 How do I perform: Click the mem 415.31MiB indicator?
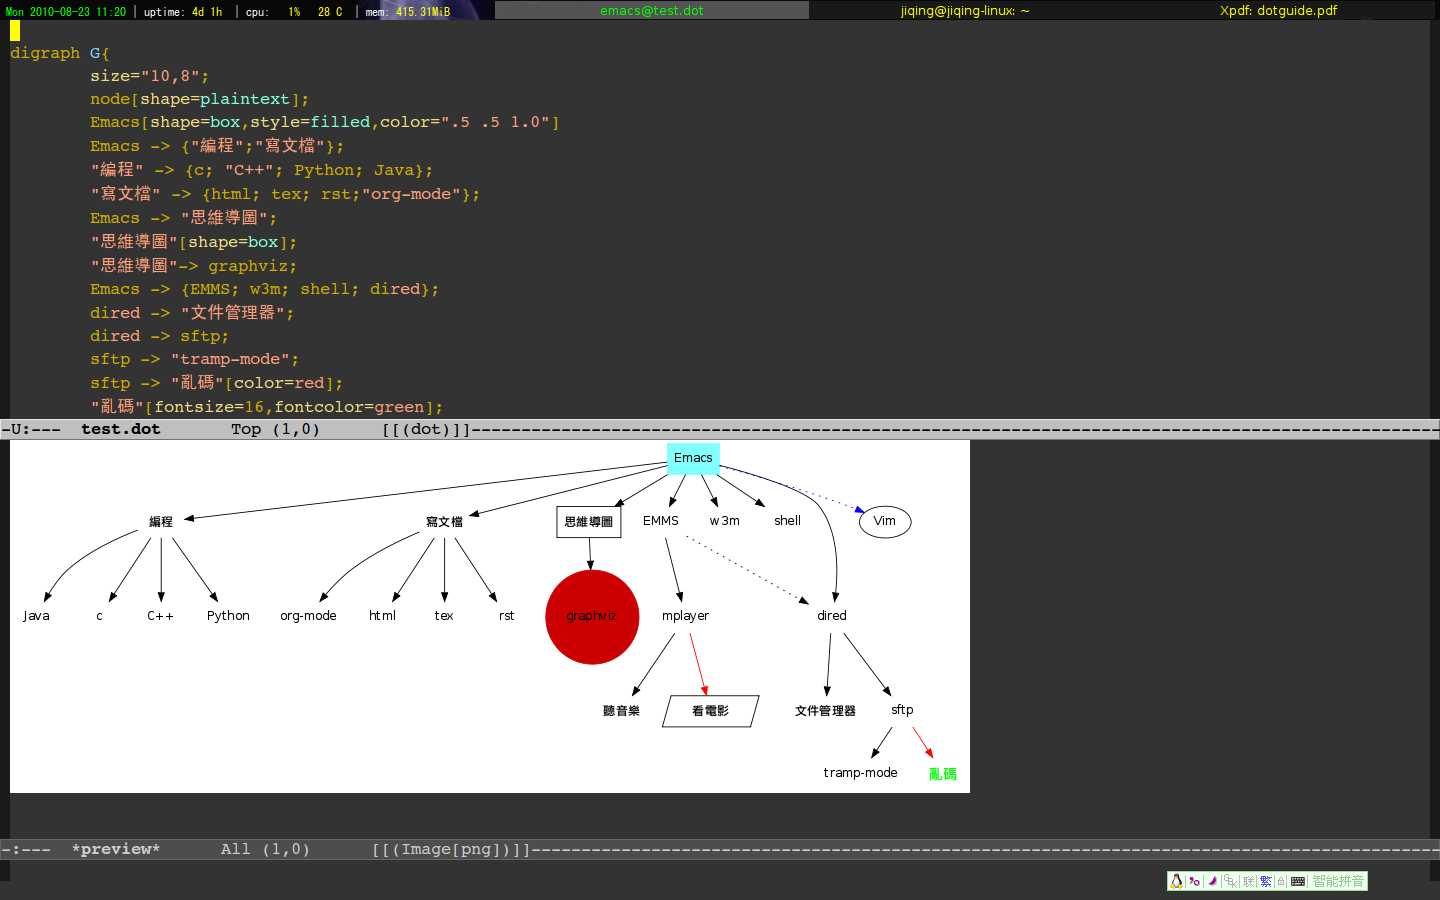408,11
